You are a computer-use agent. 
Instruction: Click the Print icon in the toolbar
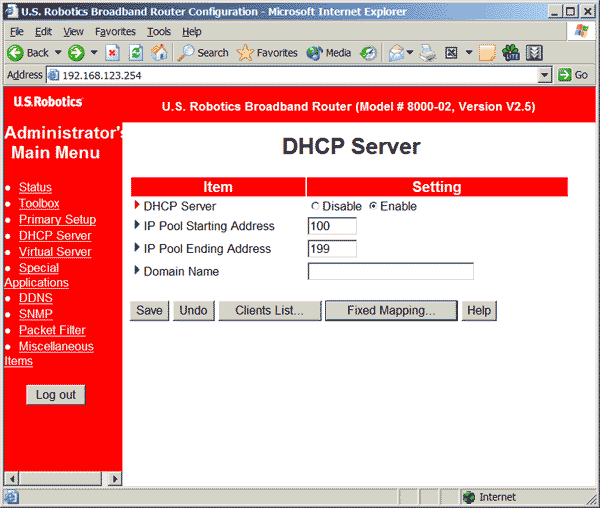click(428, 53)
